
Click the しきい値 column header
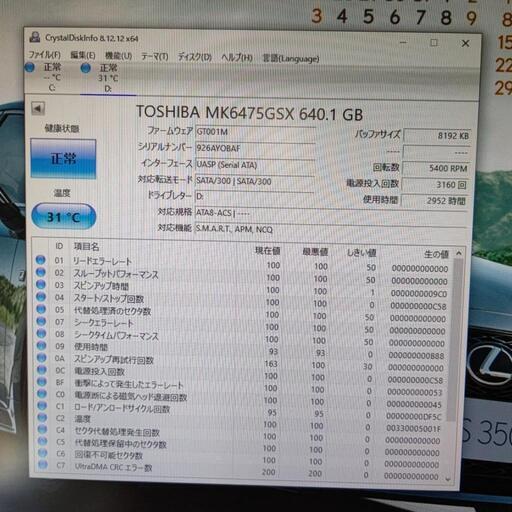click(362, 253)
